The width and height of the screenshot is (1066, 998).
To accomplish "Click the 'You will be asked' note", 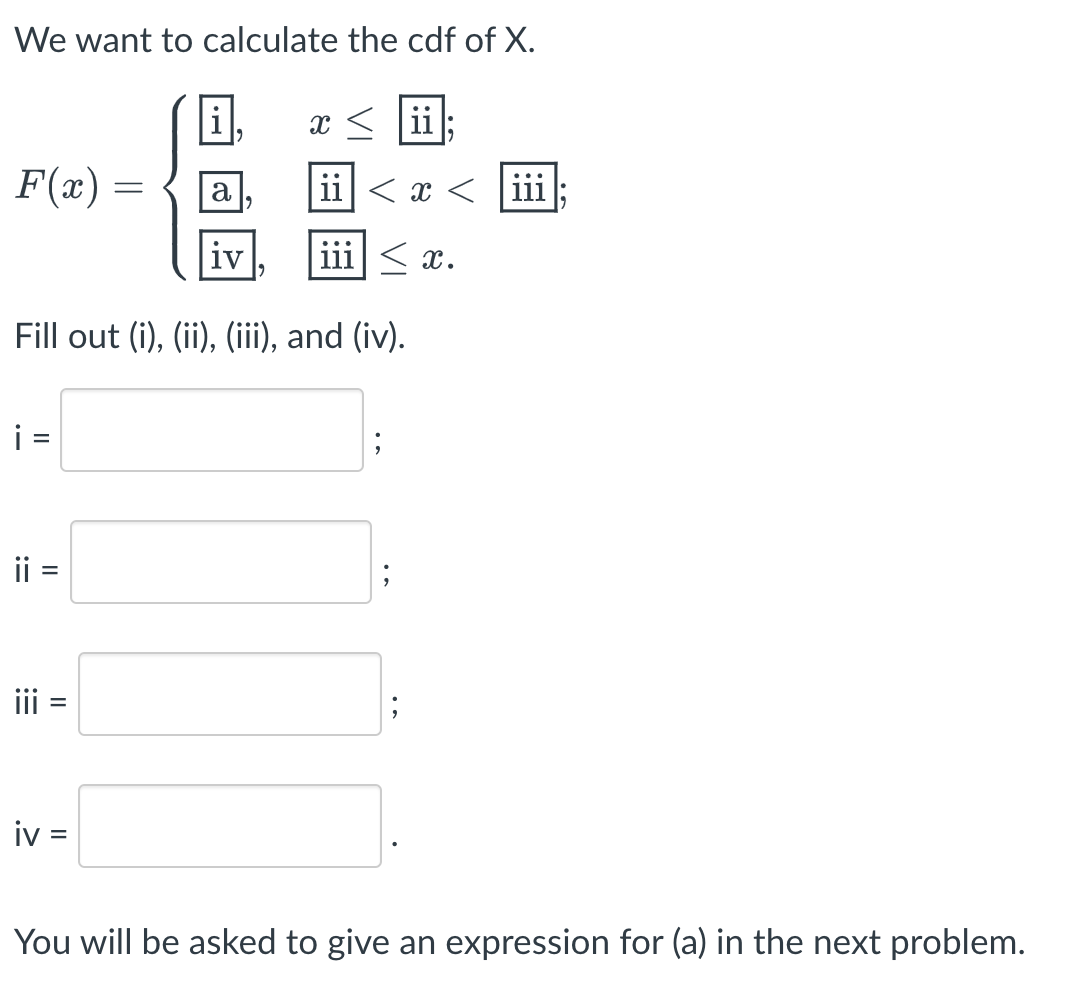I will 520,942.
